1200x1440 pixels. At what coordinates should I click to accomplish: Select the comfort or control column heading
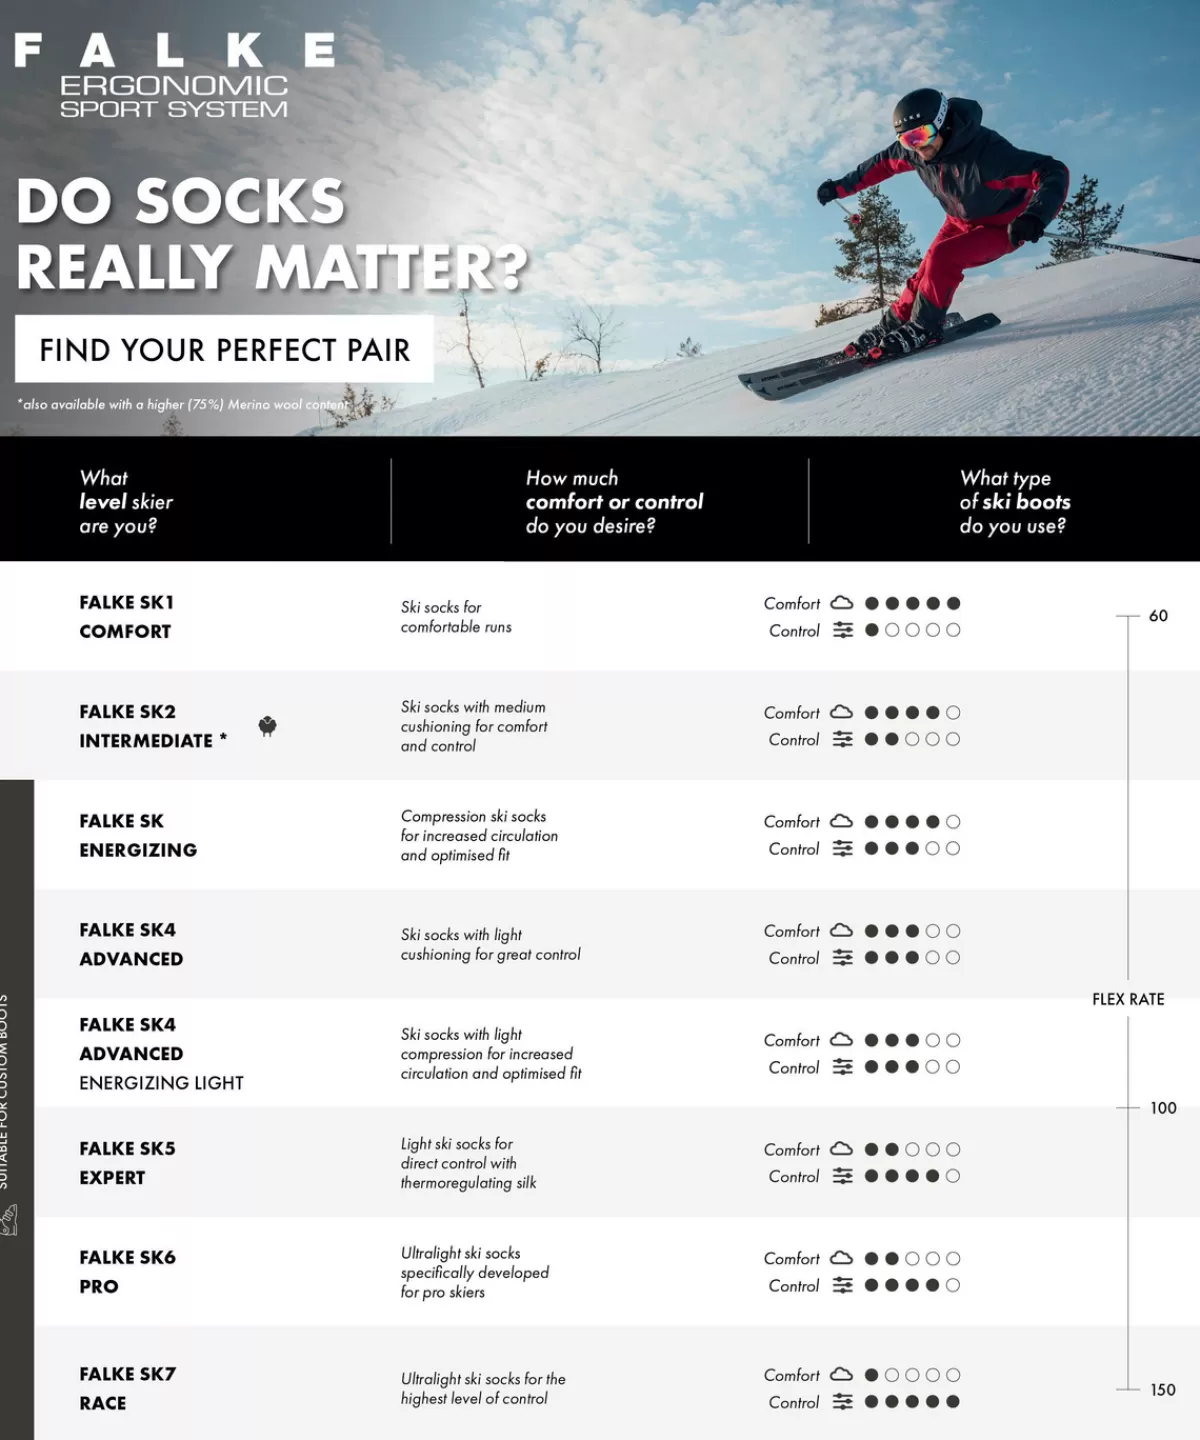click(x=614, y=502)
